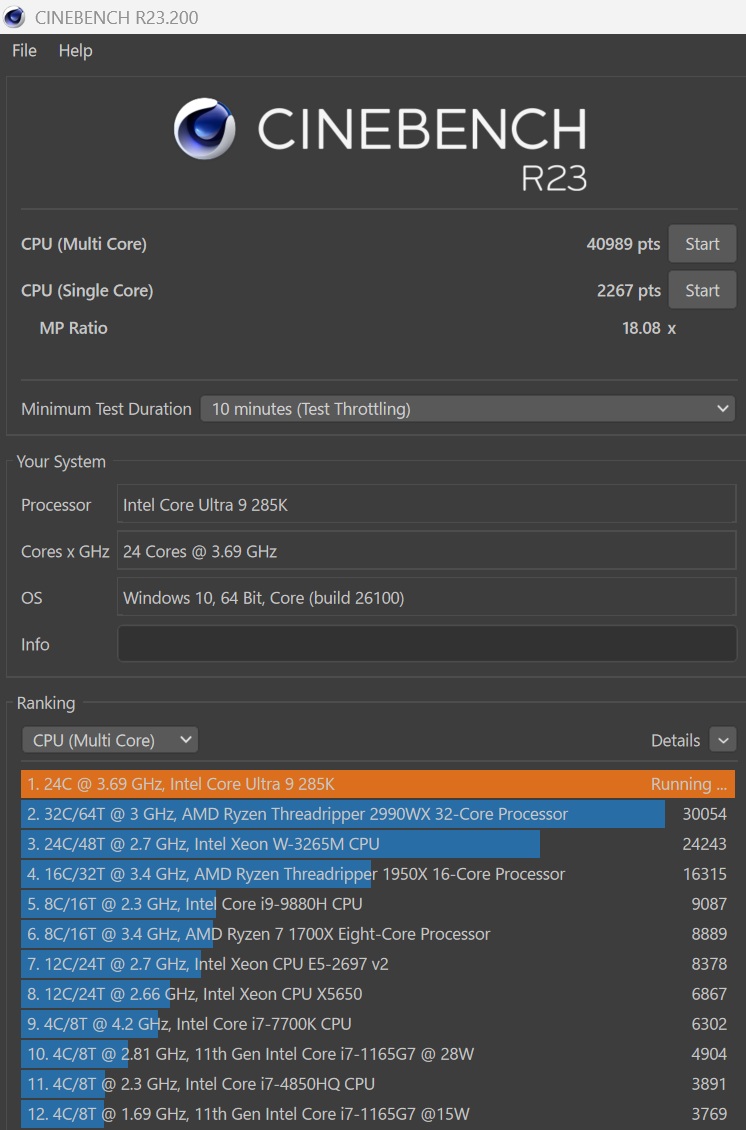Click the CPU (Single Core) test label
The width and height of the screenshot is (746, 1130).
87,290
